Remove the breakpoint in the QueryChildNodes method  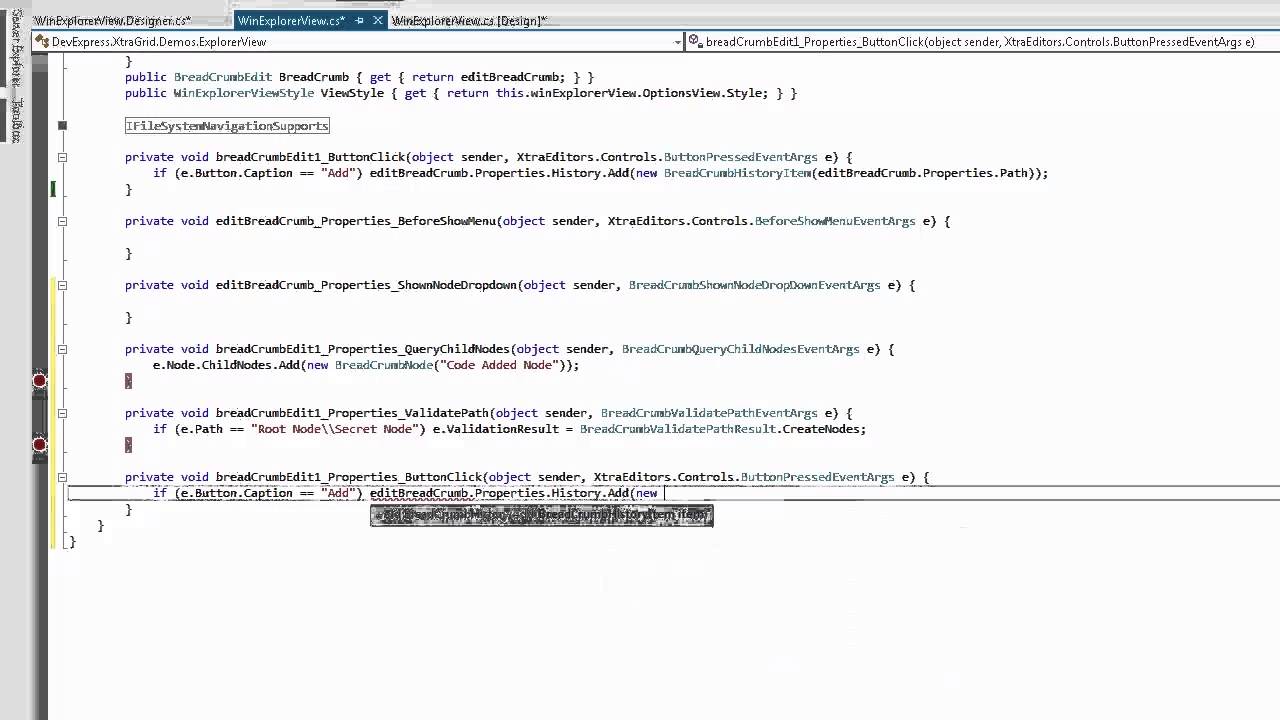click(39, 381)
